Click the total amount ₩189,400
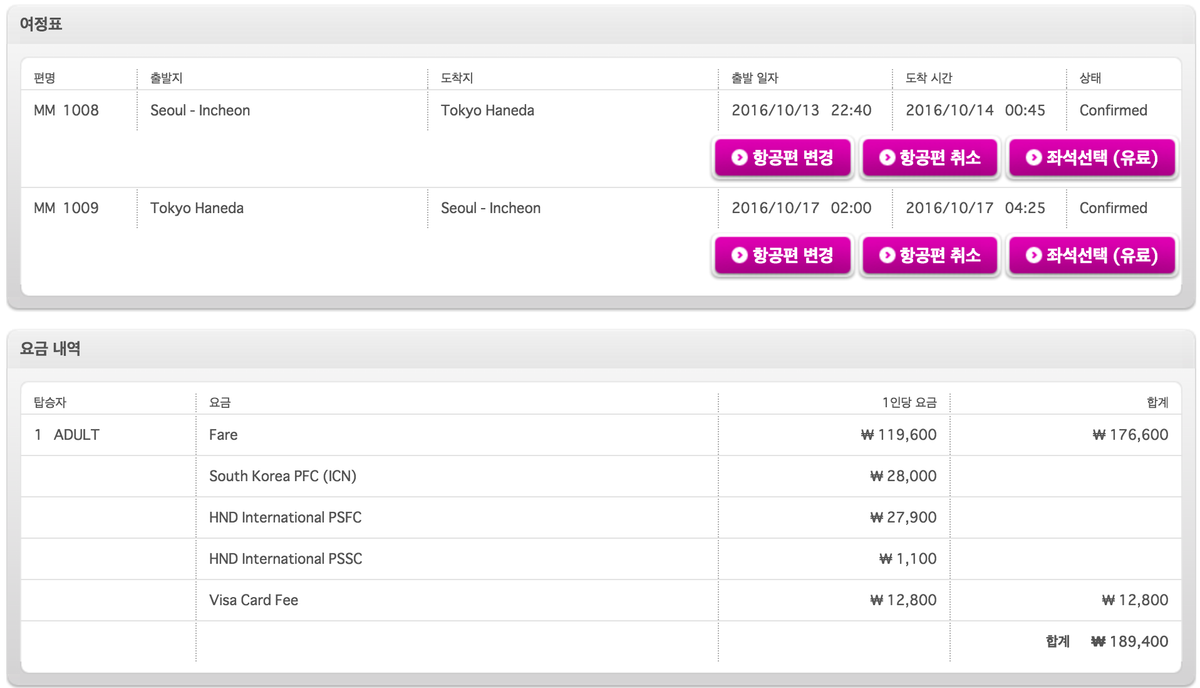The height and width of the screenshot is (688, 1200). [x=1129, y=642]
